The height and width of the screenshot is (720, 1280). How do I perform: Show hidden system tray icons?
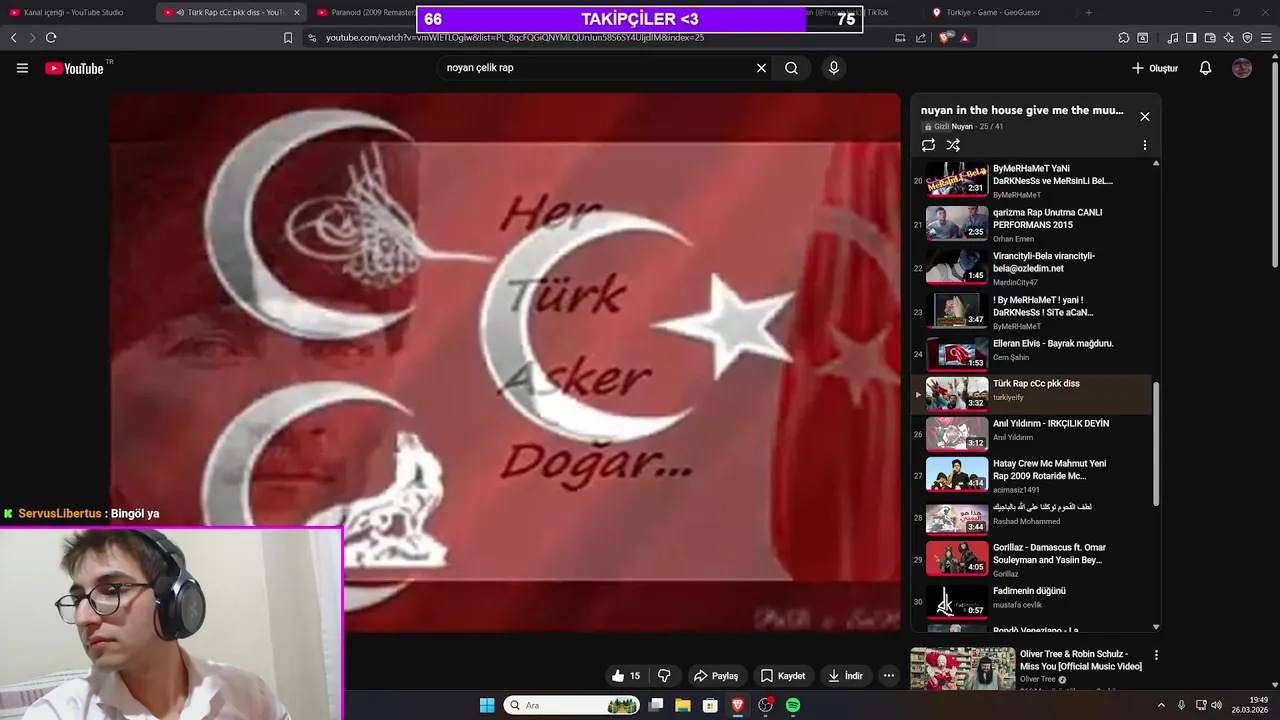coord(1161,705)
